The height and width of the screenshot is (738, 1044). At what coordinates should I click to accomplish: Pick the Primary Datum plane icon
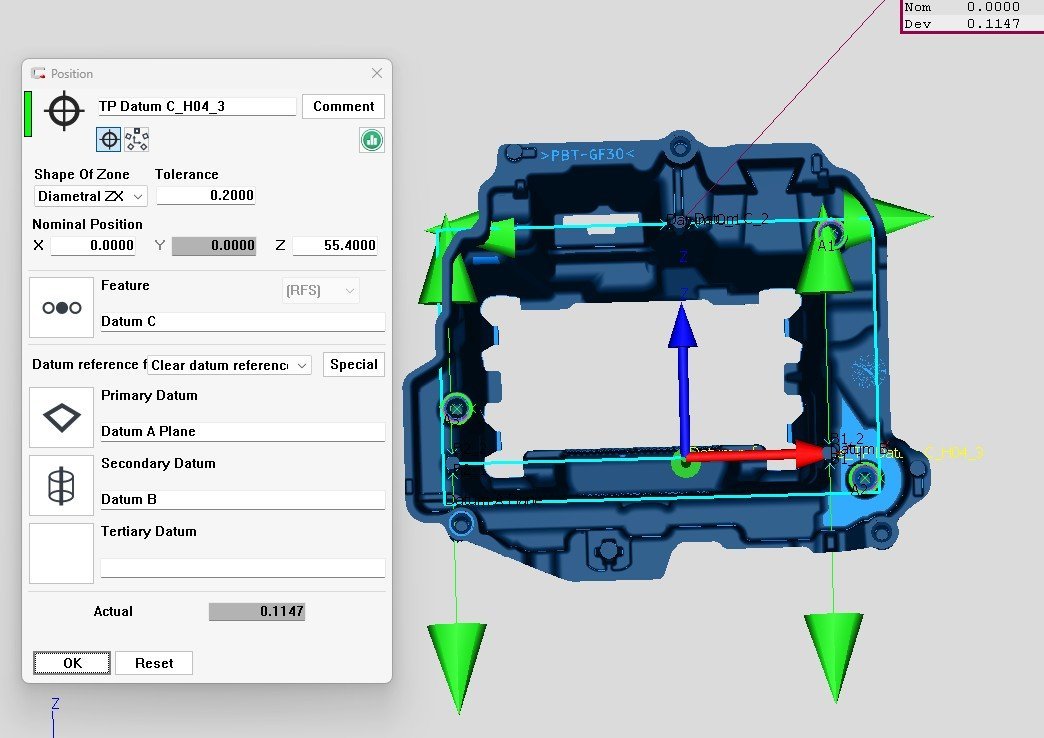pos(62,417)
